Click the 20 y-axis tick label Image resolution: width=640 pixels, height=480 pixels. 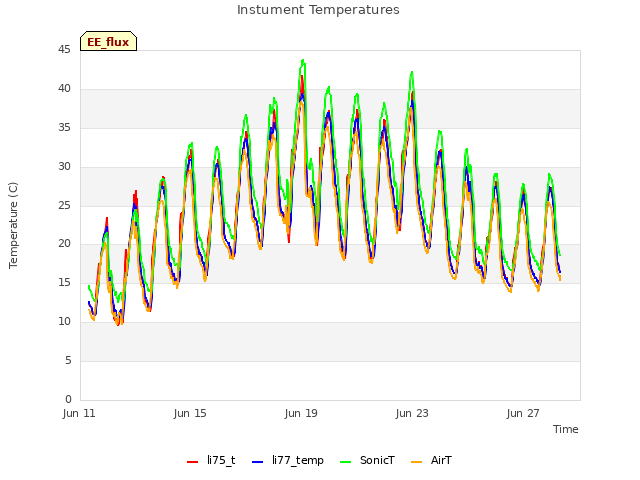(x=64, y=244)
